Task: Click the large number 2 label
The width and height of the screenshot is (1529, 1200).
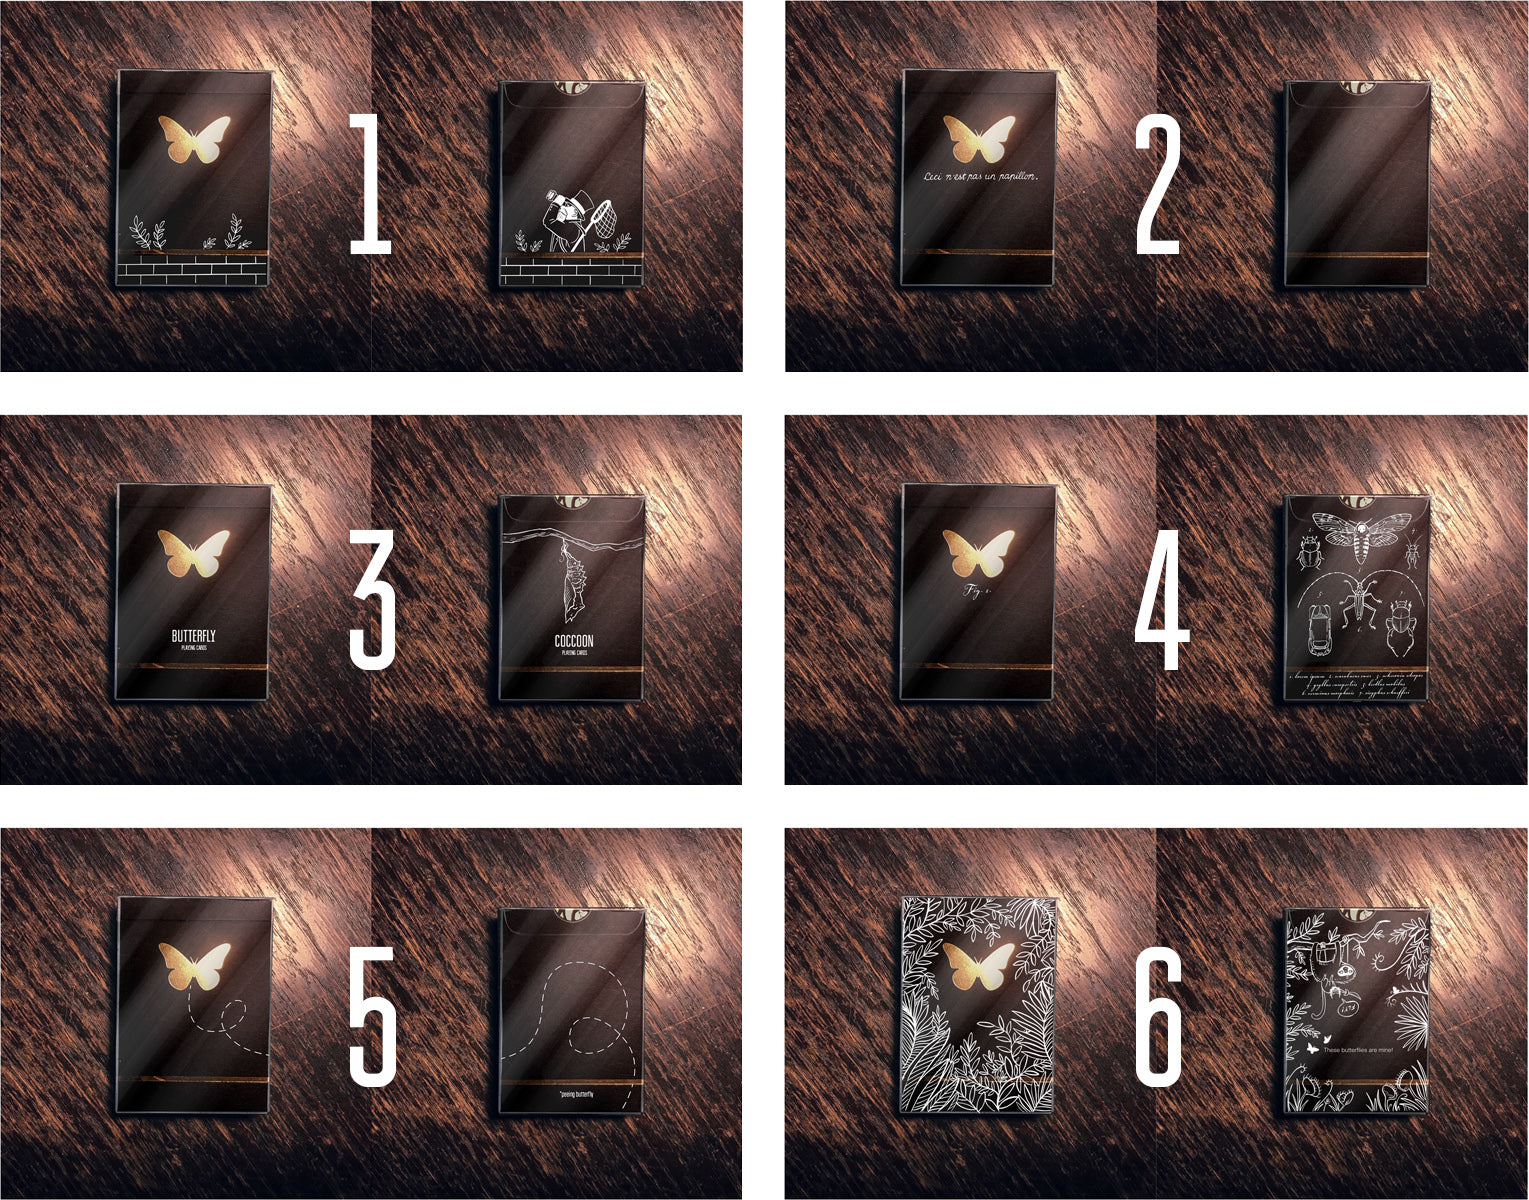Action: tap(1158, 183)
